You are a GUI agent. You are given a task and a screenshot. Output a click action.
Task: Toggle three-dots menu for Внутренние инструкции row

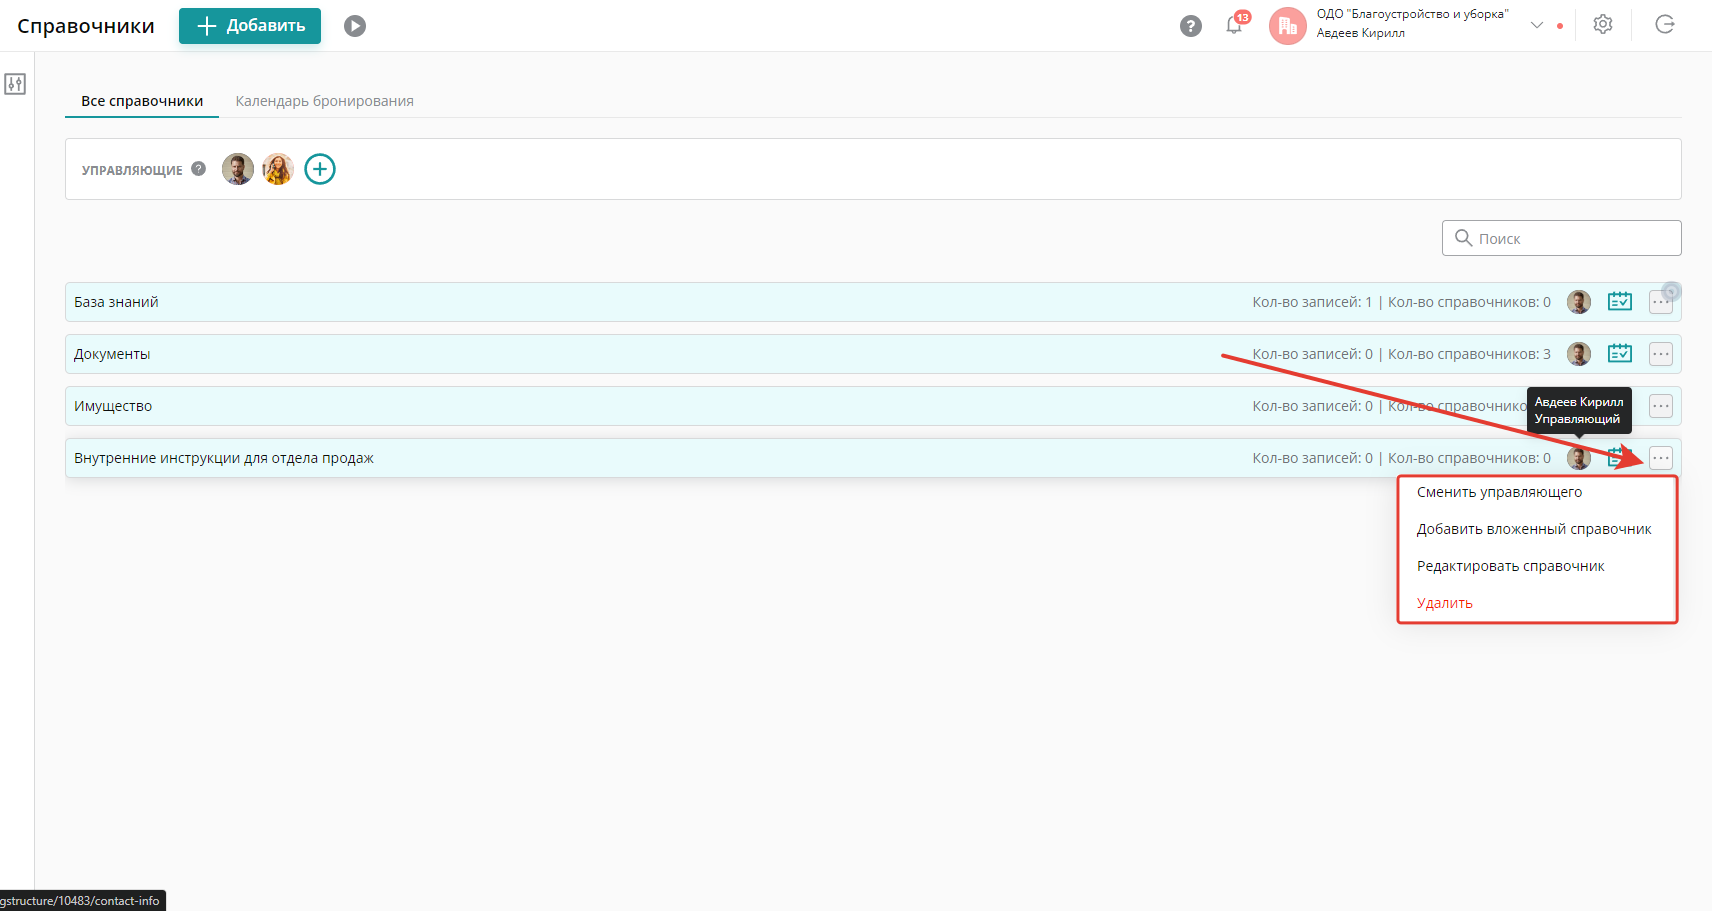[1661, 458]
